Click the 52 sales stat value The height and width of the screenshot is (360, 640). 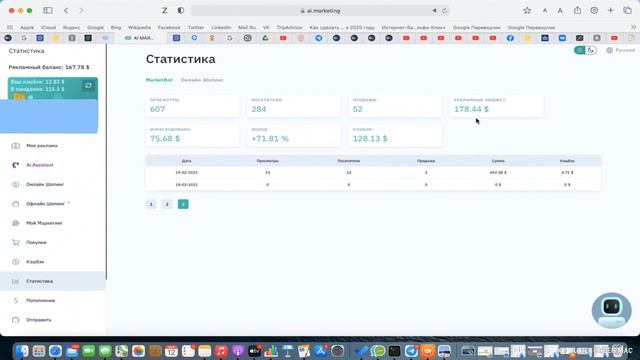[358, 109]
